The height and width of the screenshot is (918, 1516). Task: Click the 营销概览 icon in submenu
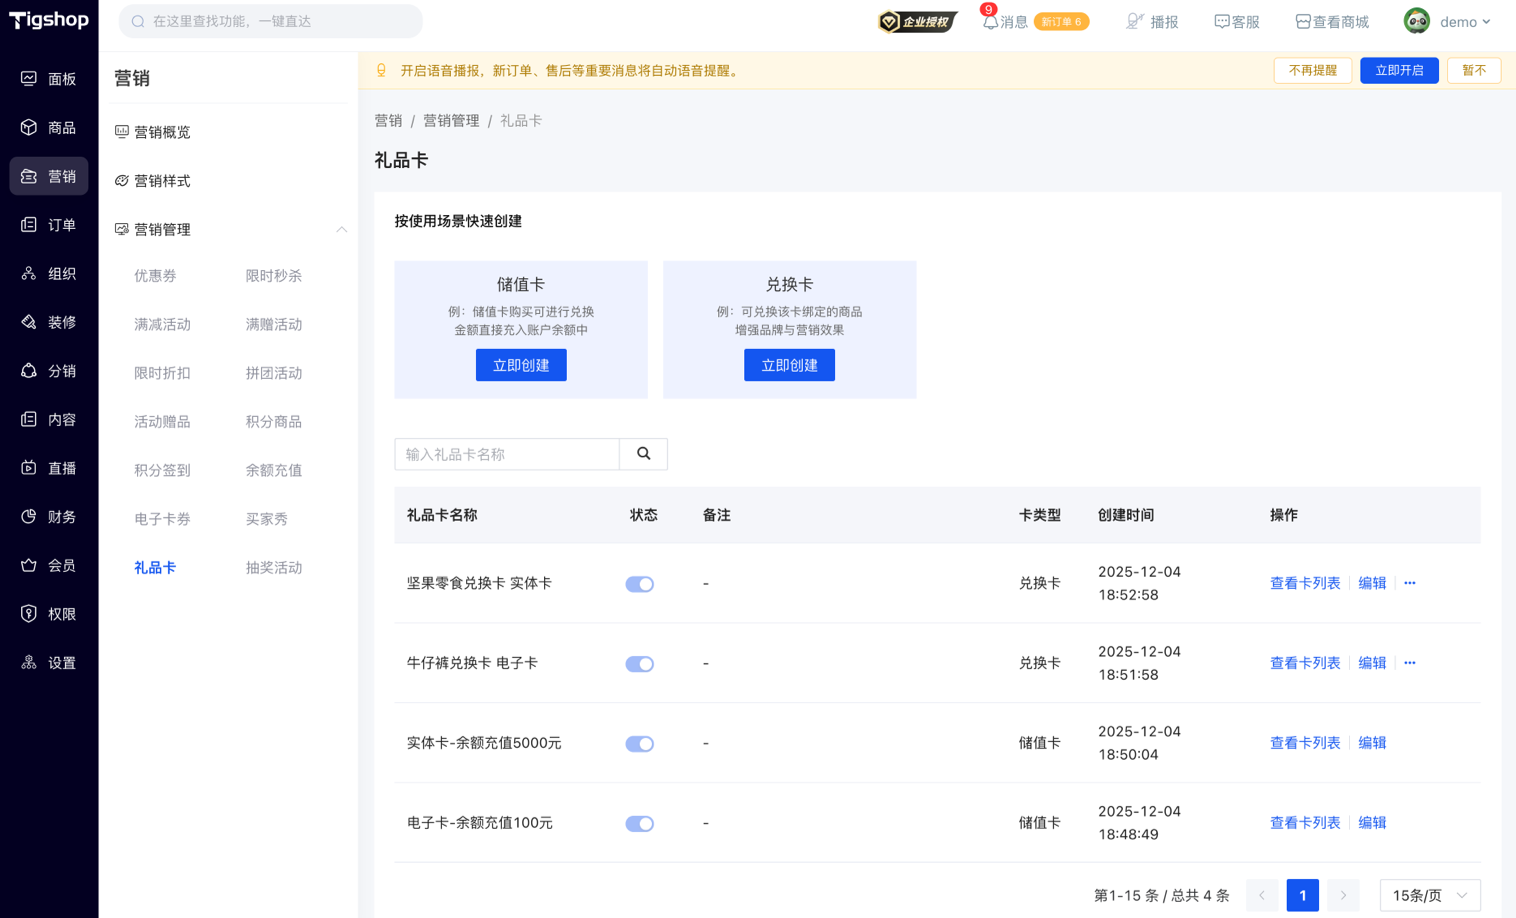(x=122, y=131)
